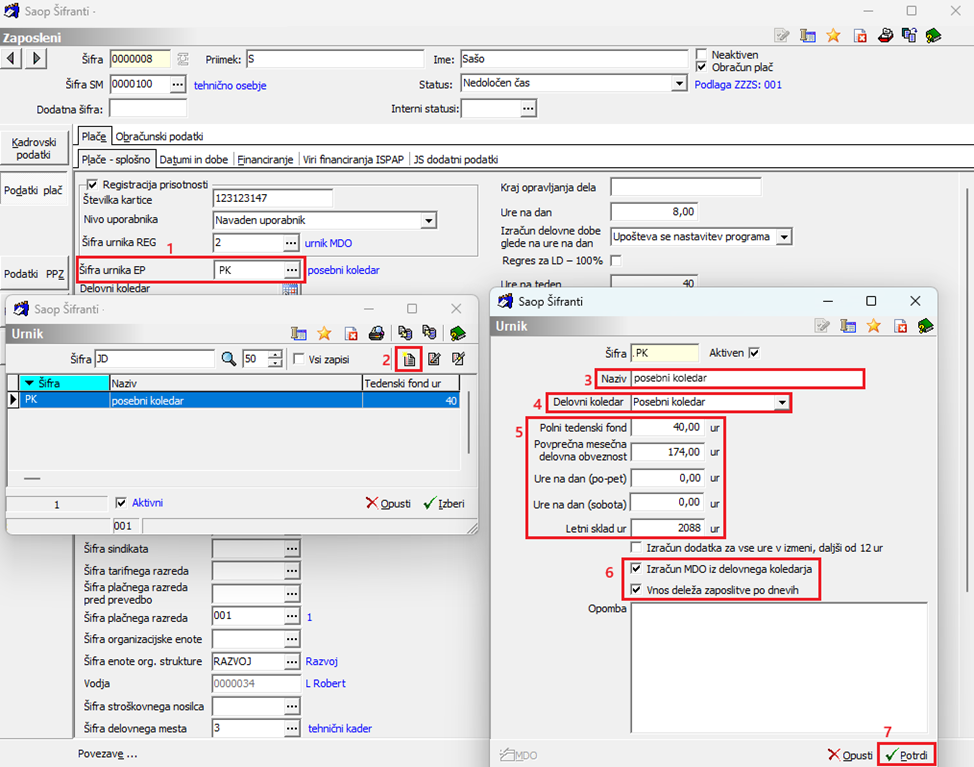Click Izberi button in Urnik list
Viewport: 974px width, 767px height.
(x=444, y=503)
